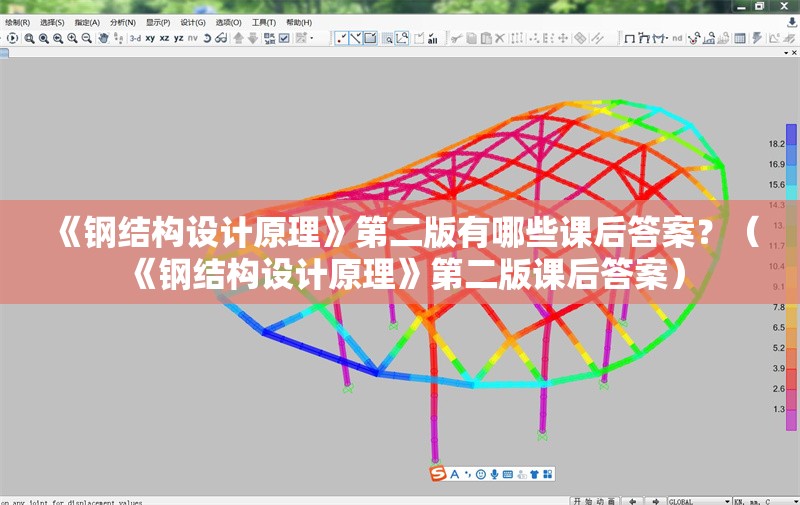Click the Sogou toolbox grid icon

547,474
